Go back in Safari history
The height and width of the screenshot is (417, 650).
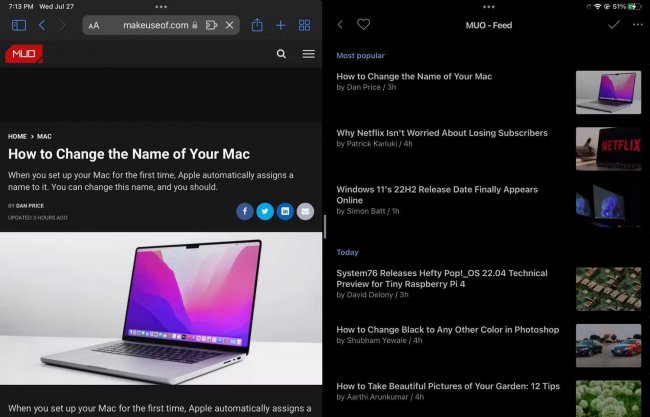pos(42,25)
